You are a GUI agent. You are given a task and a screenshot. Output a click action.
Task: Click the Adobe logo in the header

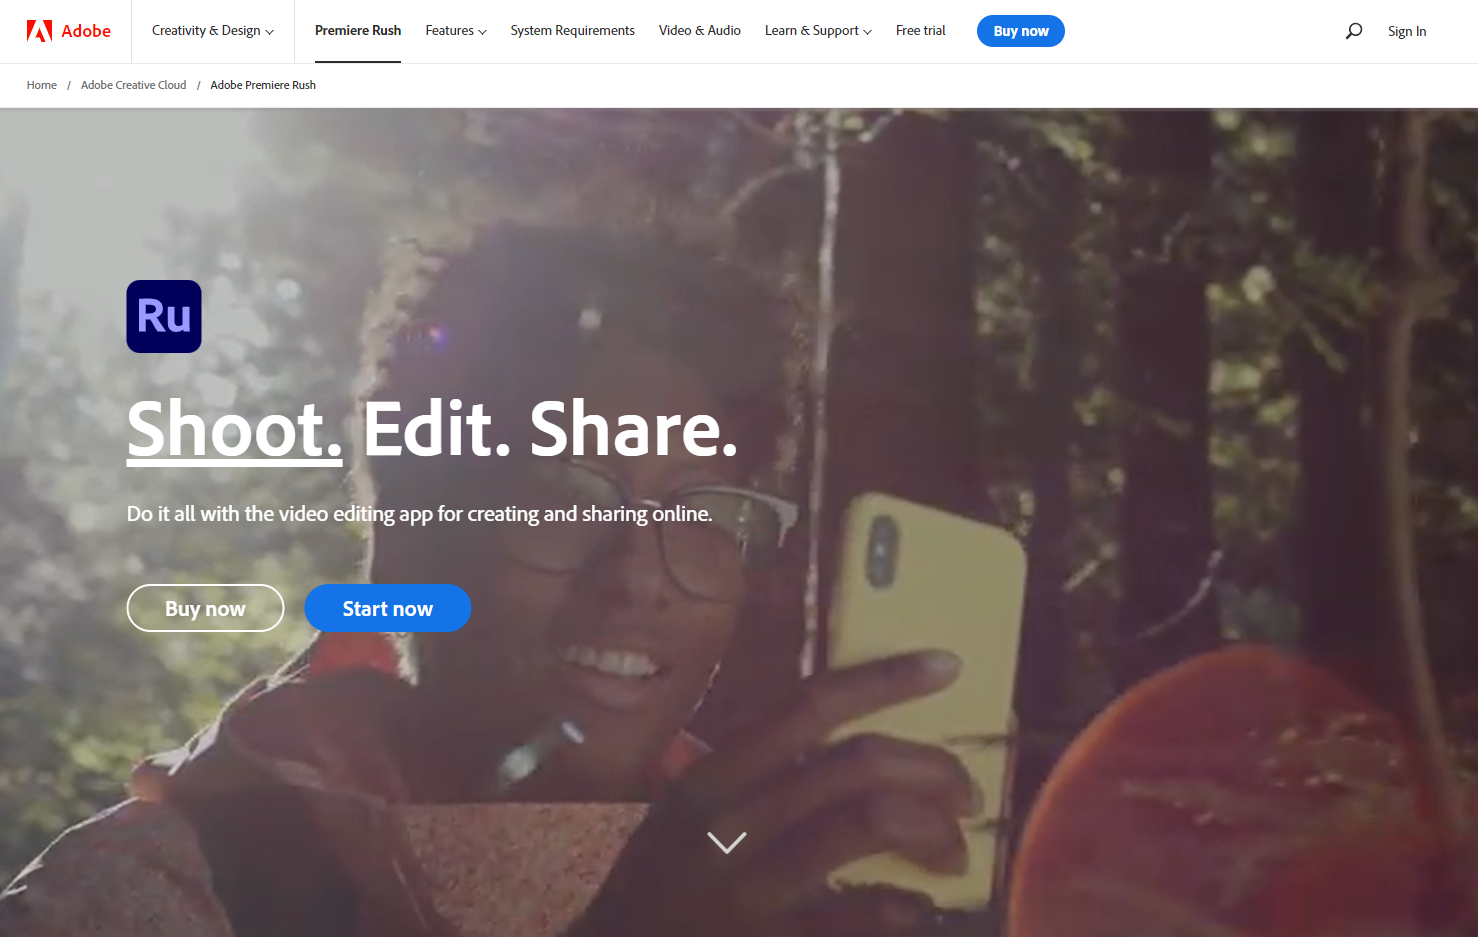pyautogui.click(x=69, y=31)
